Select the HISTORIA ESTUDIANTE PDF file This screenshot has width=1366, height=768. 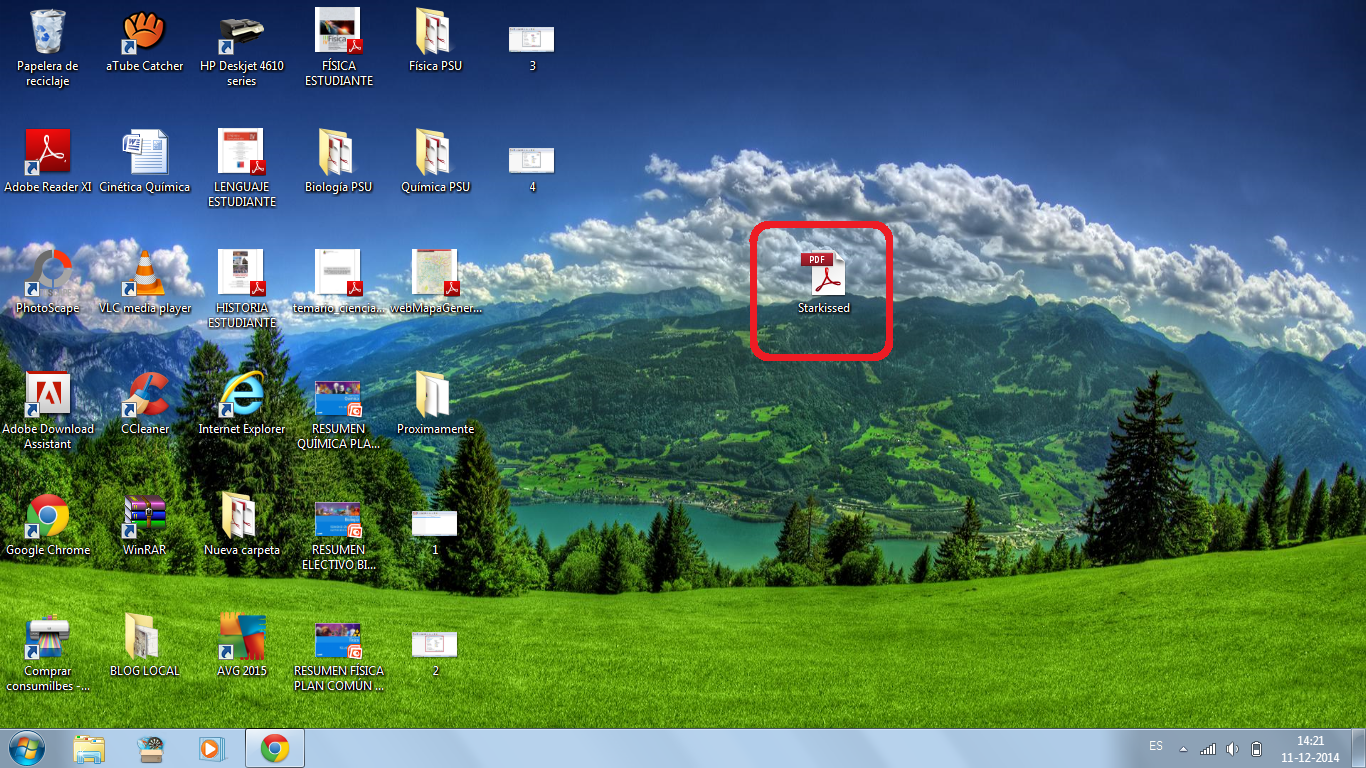[241, 289]
